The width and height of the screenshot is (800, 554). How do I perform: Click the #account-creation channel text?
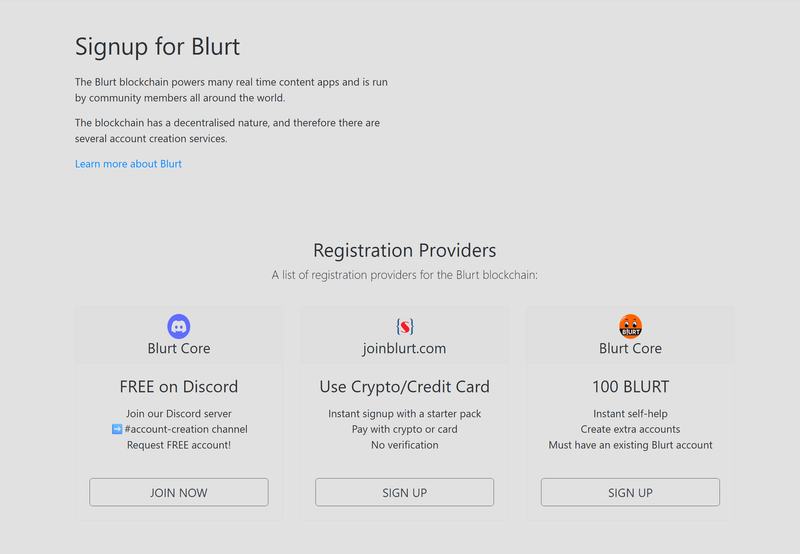[186, 429]
